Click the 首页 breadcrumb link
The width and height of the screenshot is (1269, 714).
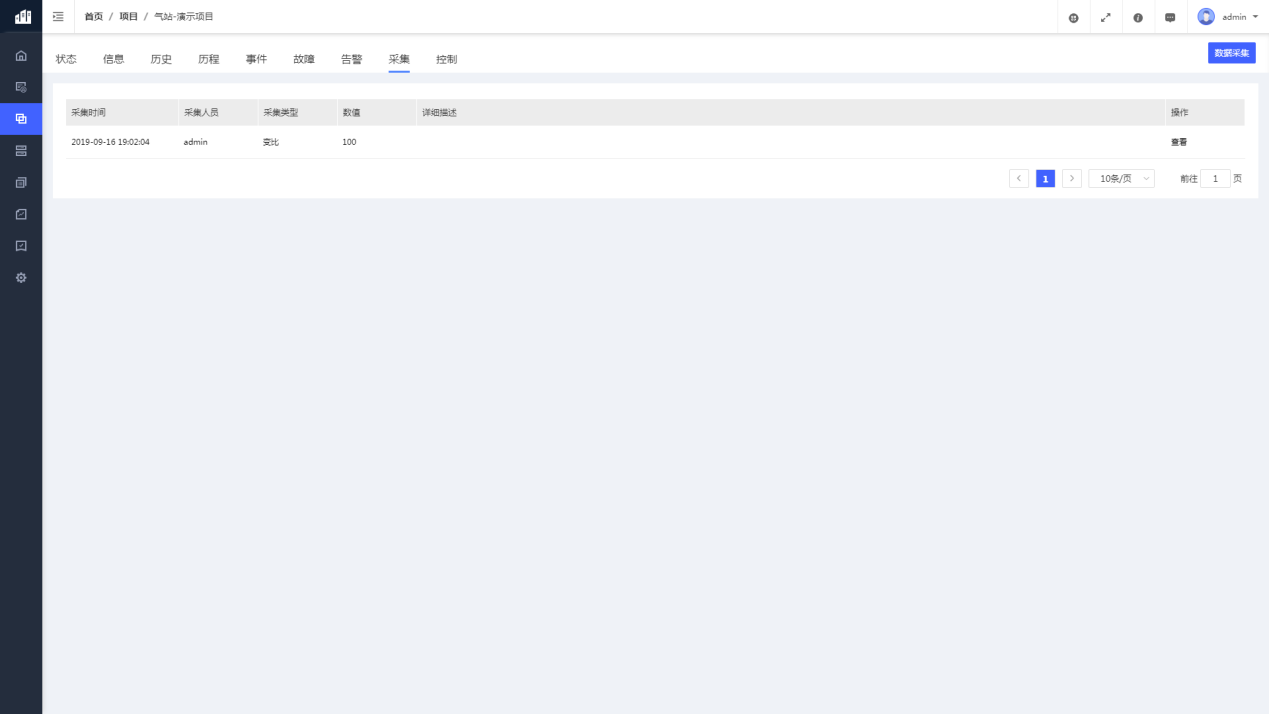pos(93,17)
